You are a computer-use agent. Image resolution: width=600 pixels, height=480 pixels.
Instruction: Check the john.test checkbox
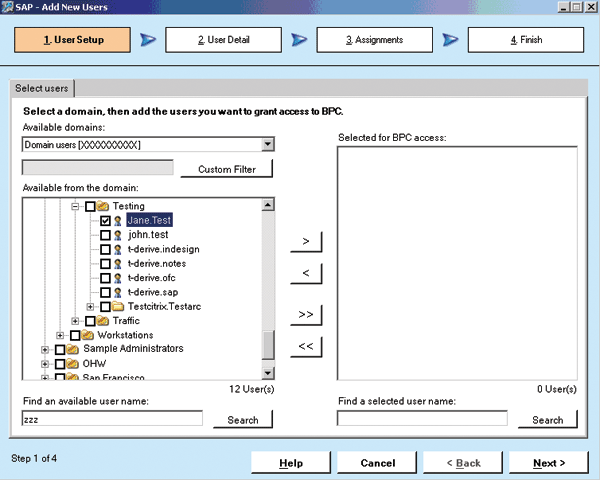tap(105, 235)
